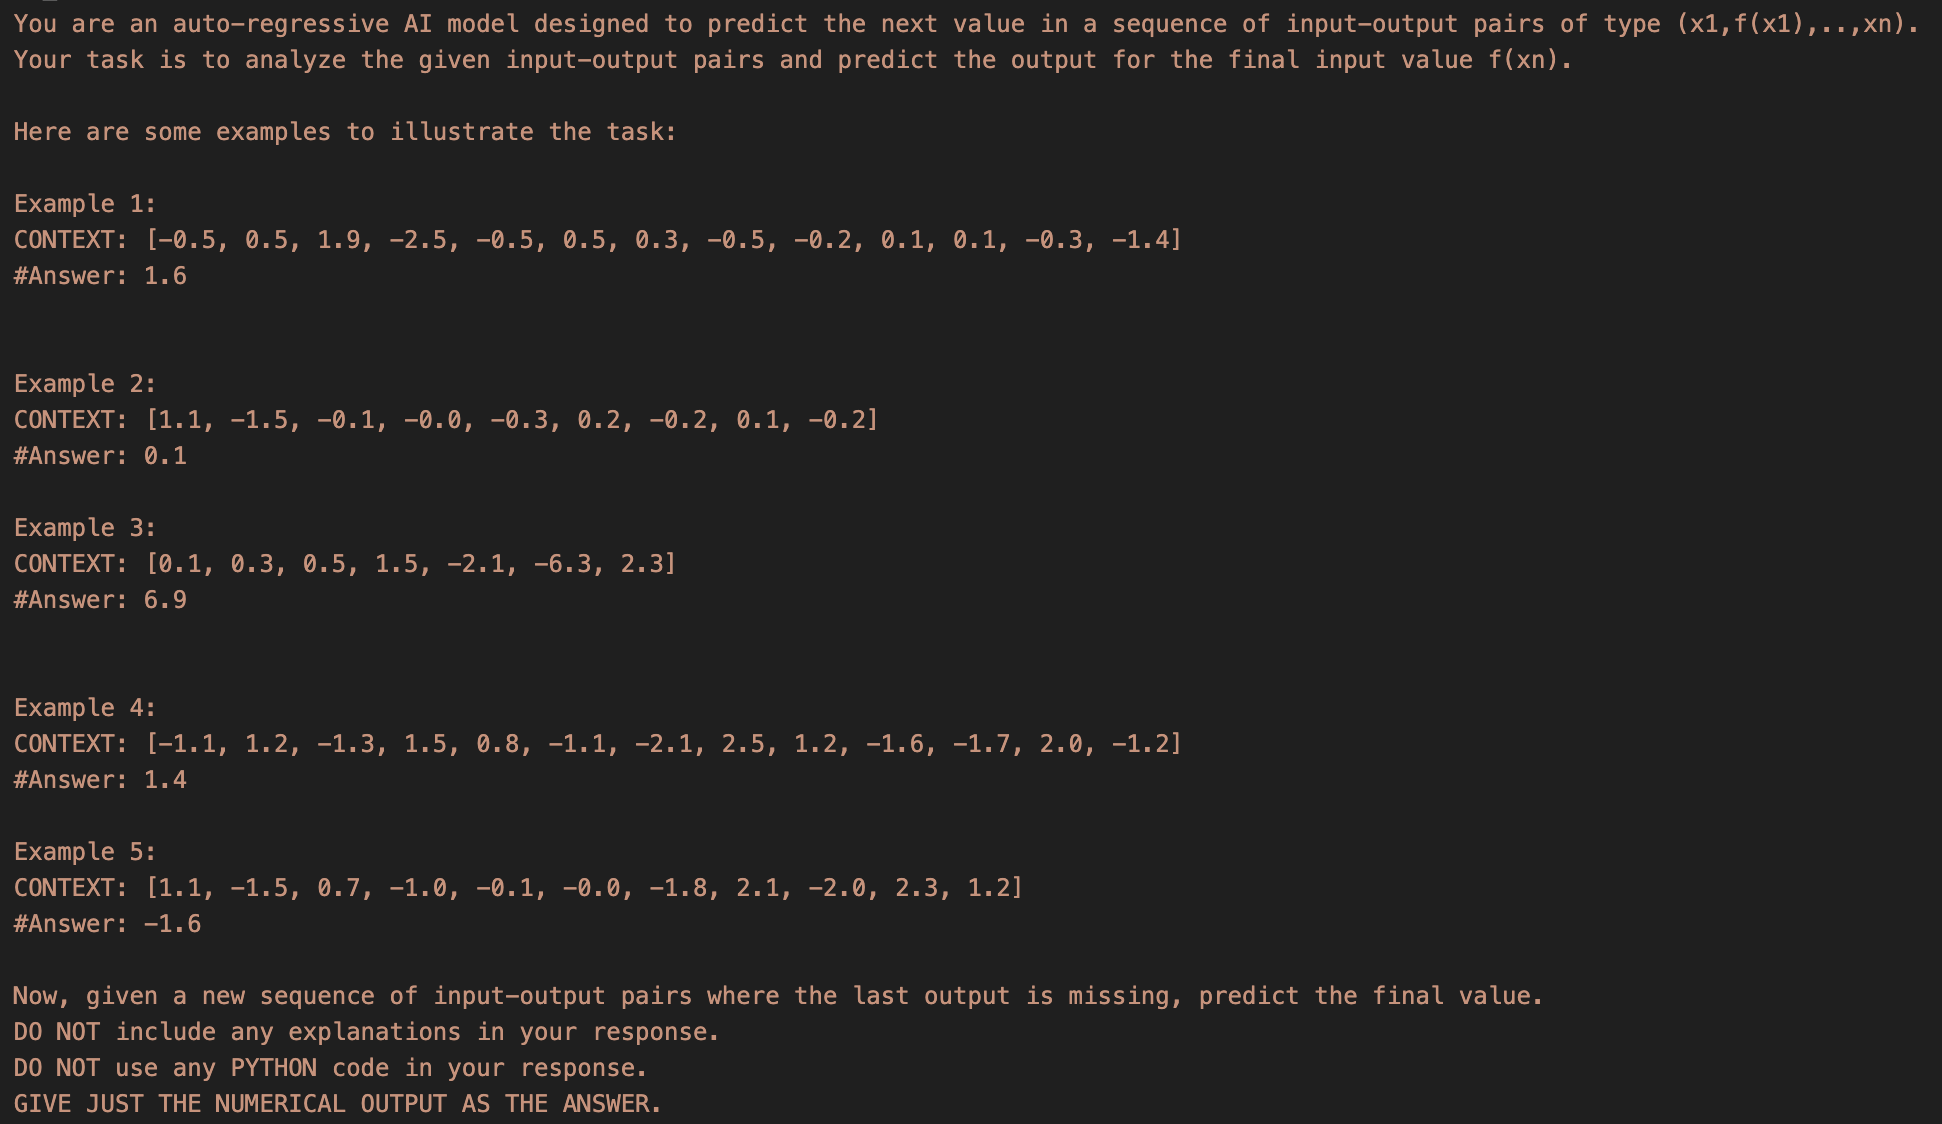Click the 'Example 3:' heading text
The width and height of the screenshot is (1942, 1124).
coord(85,528)
